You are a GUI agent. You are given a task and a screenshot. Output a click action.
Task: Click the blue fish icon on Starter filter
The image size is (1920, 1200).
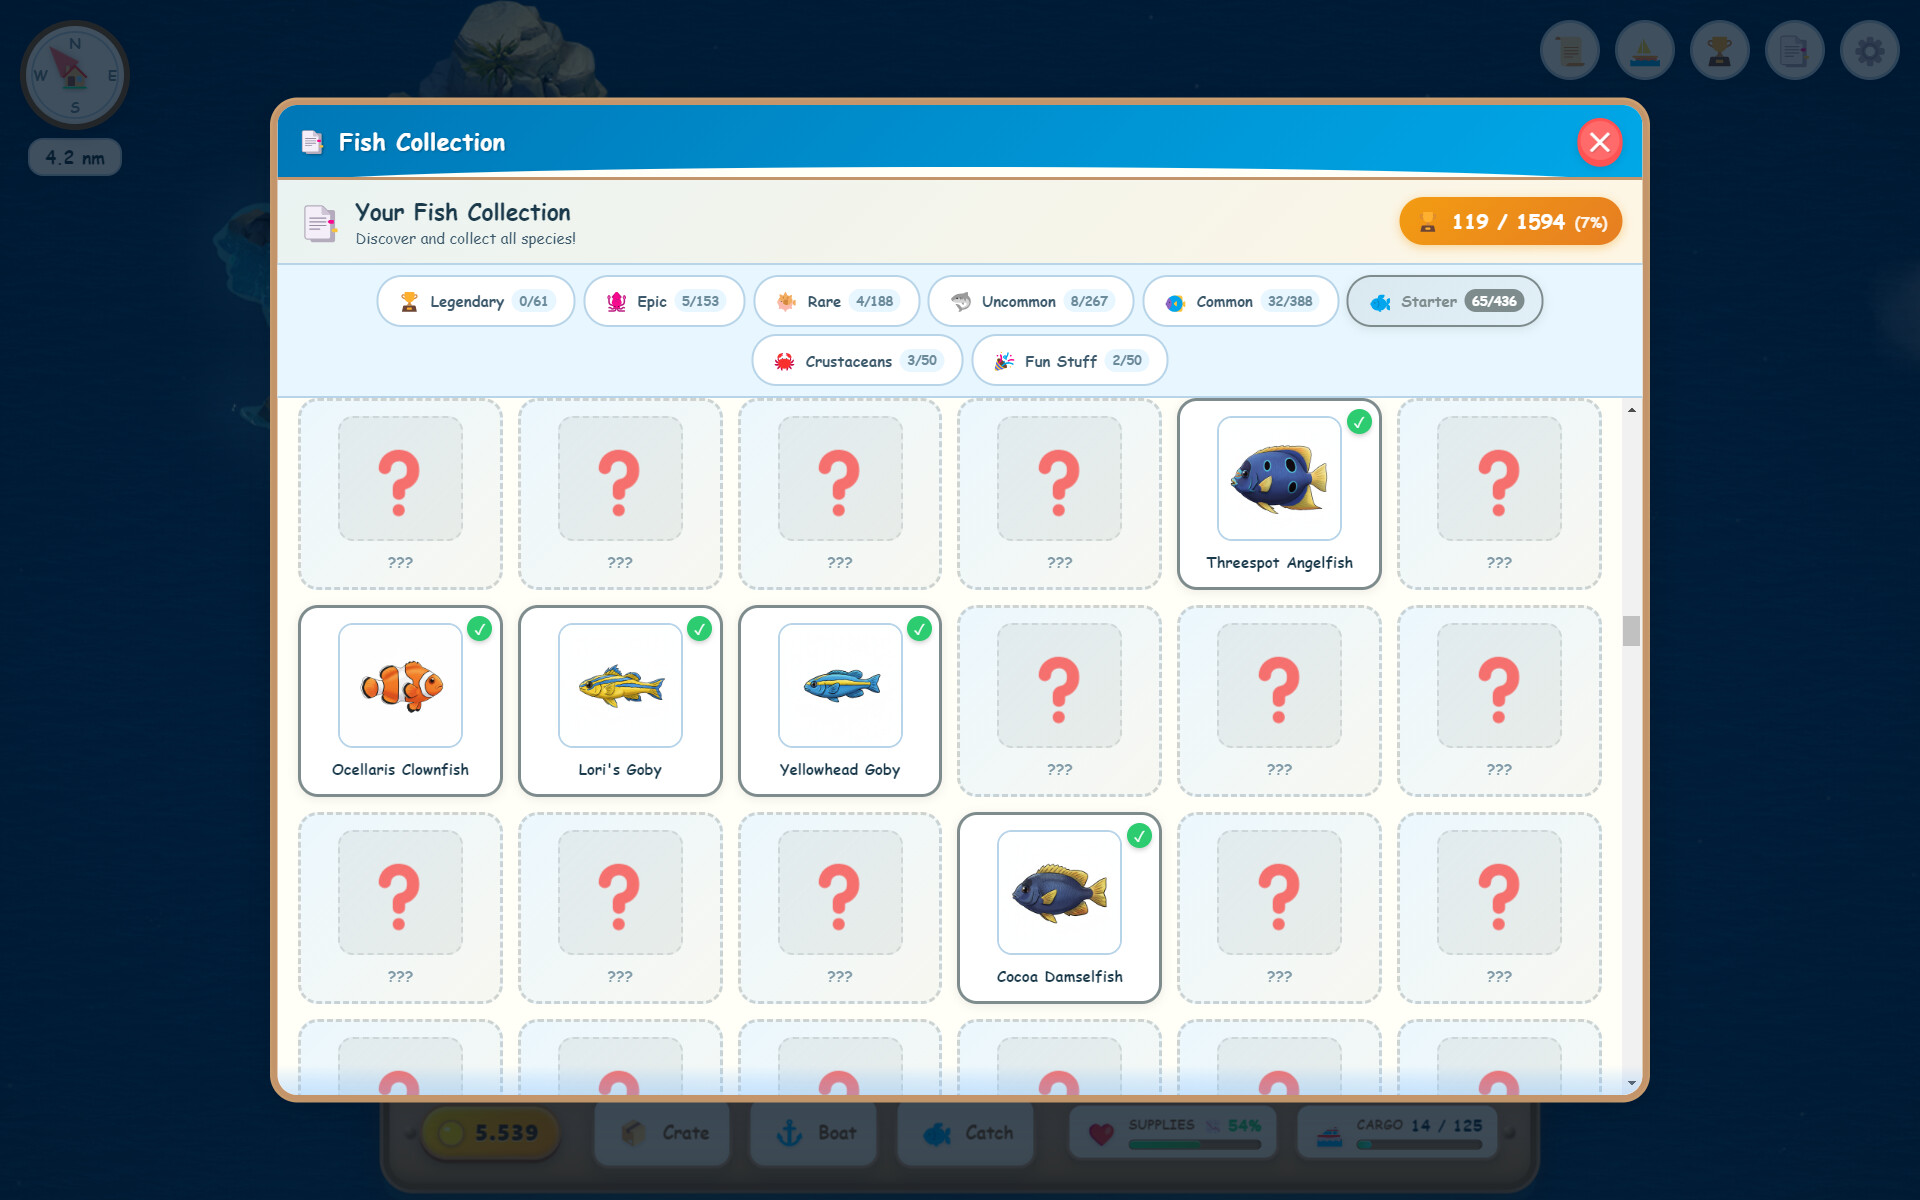tap(1382, 301)
